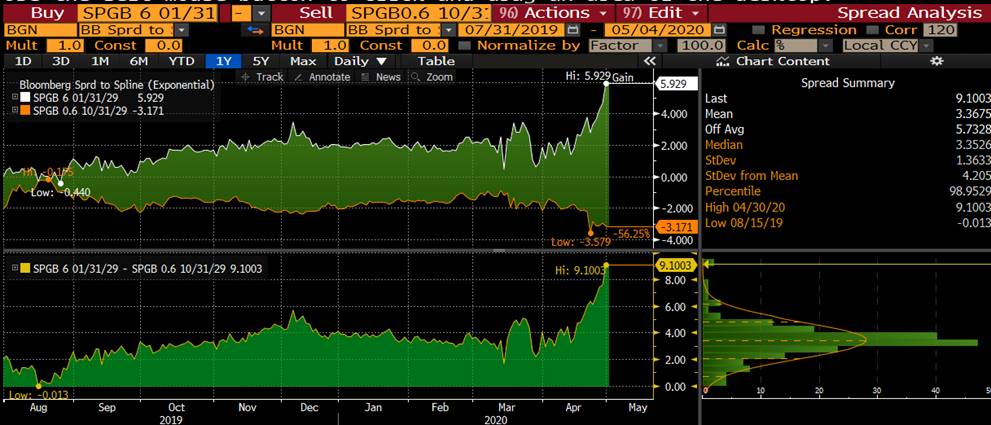
Task: Switch to 3D range
Action: 61,61
